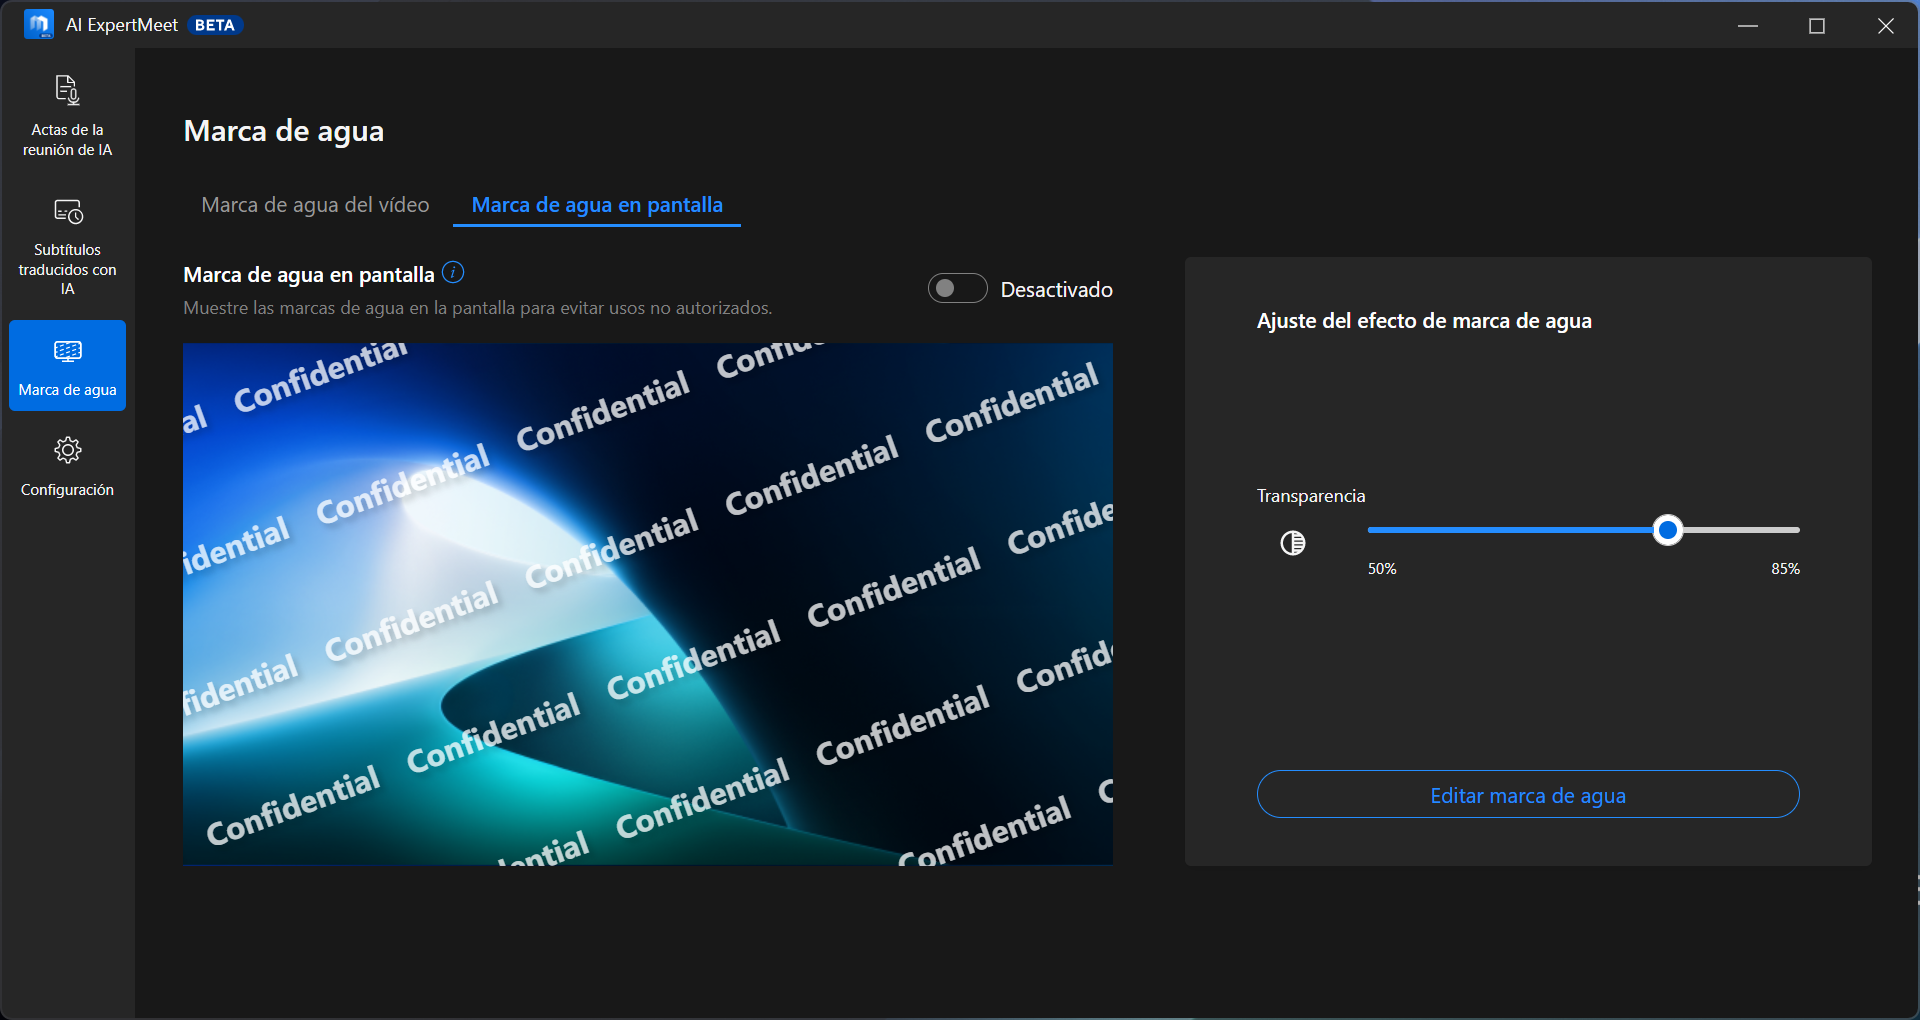Click the AI ExpertMeet app logo

tap(38, 25)
